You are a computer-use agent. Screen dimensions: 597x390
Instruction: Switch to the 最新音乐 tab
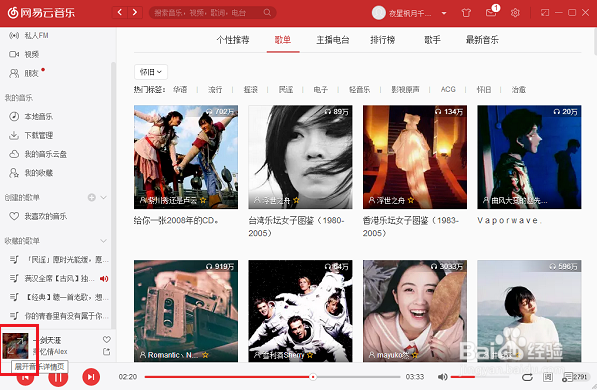coord(482,40)
